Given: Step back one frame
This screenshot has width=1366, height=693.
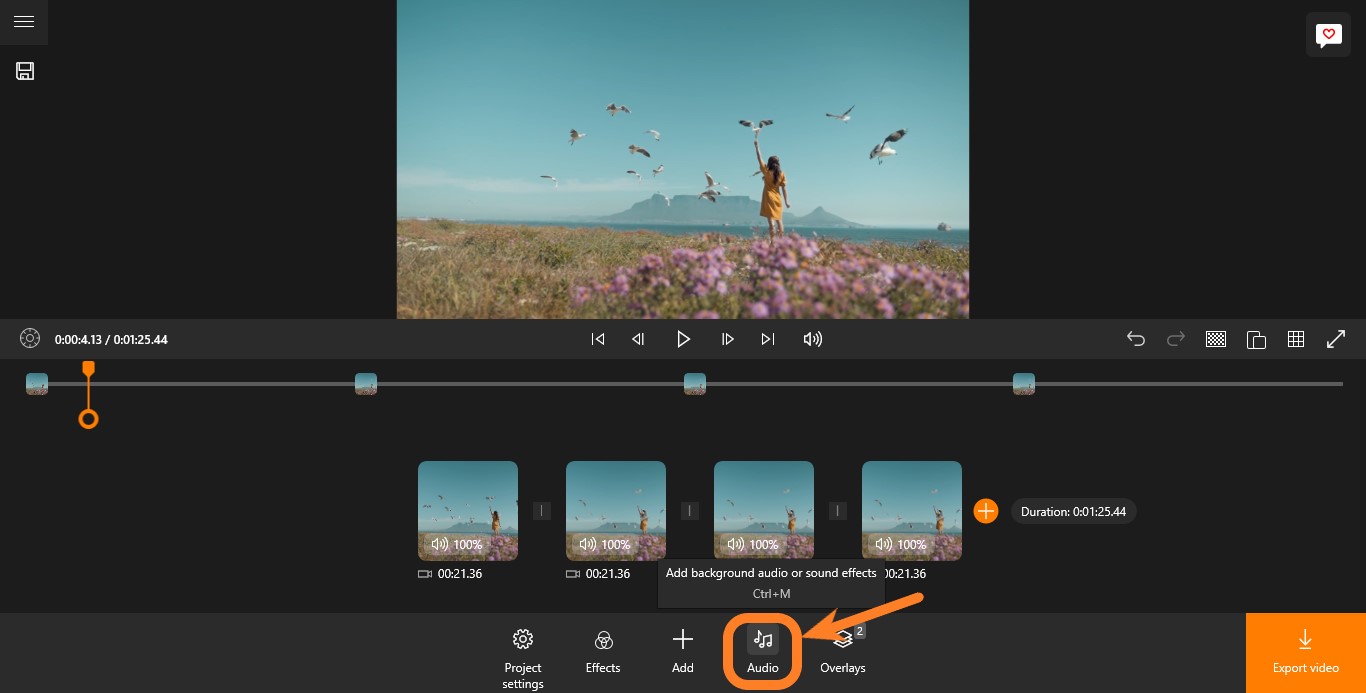Looking at the screenshot, I should (x=638, y=339).
